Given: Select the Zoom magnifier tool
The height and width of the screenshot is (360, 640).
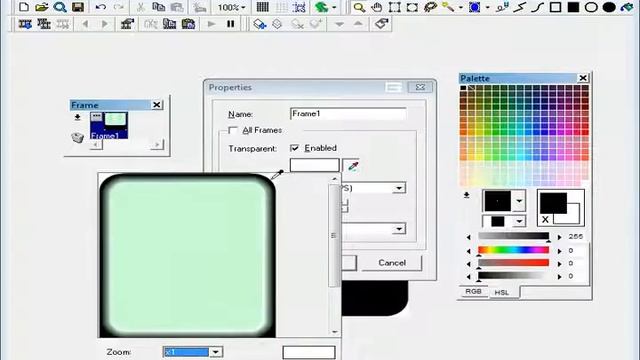Looking at the screenshot, I should (x=359, y=7).
